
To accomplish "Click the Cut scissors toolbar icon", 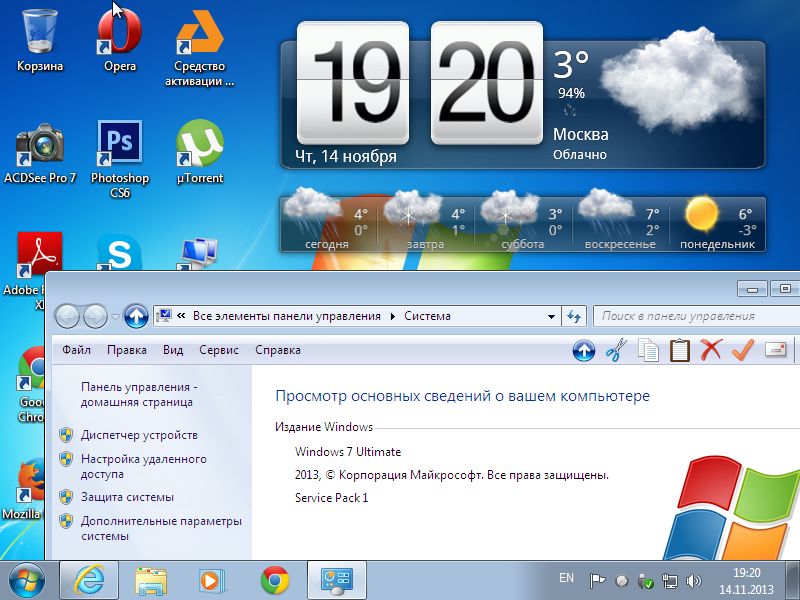I will (617, 348).
